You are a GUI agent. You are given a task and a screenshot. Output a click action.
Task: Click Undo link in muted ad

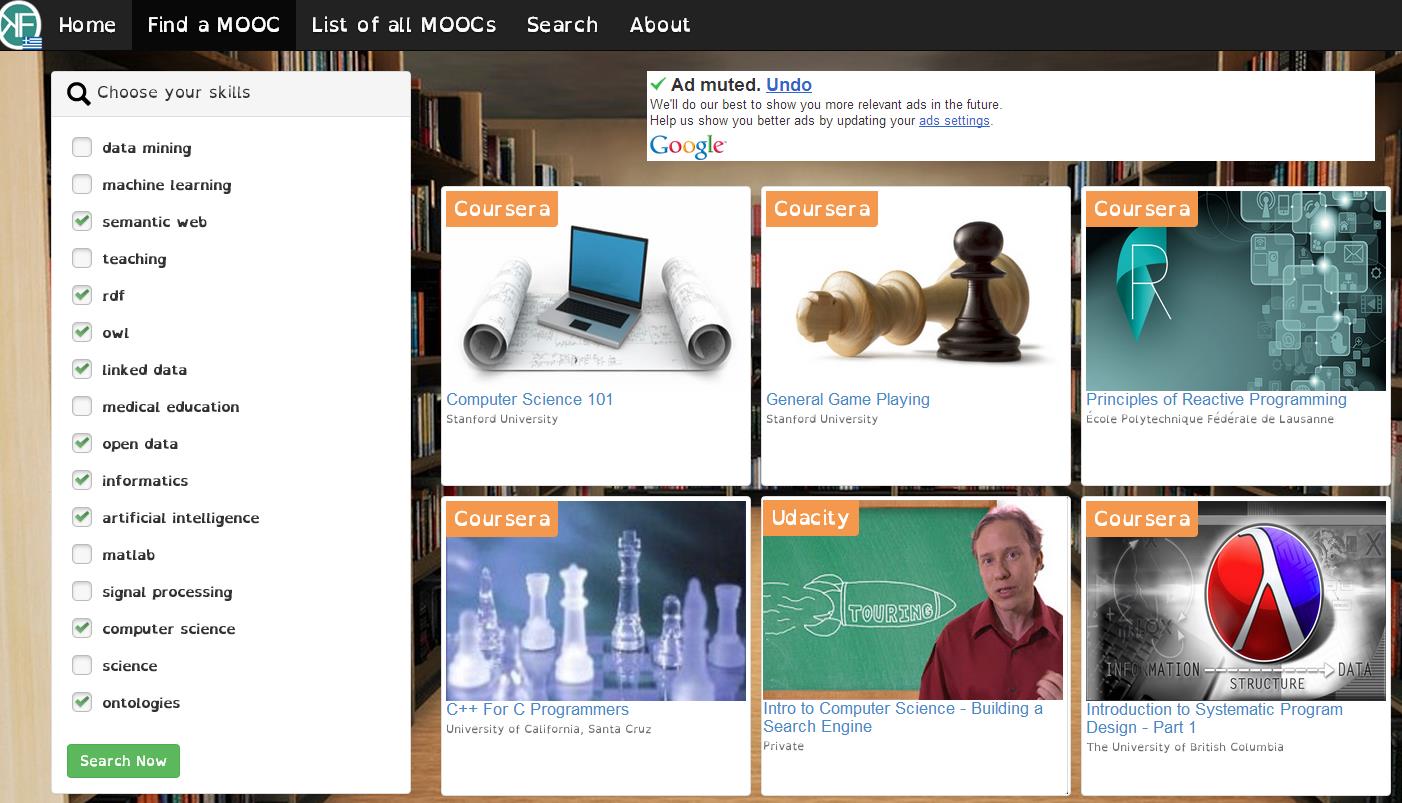pyautogui.click(x=789, y=85)
